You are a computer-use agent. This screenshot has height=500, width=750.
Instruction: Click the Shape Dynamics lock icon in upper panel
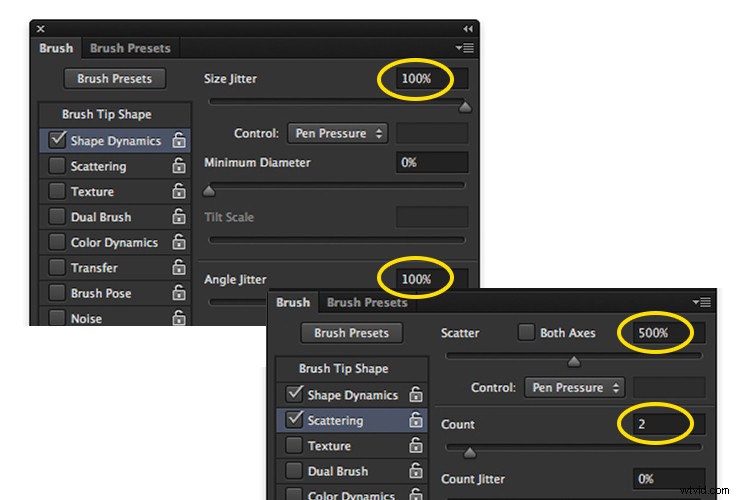tap(179, 140)
